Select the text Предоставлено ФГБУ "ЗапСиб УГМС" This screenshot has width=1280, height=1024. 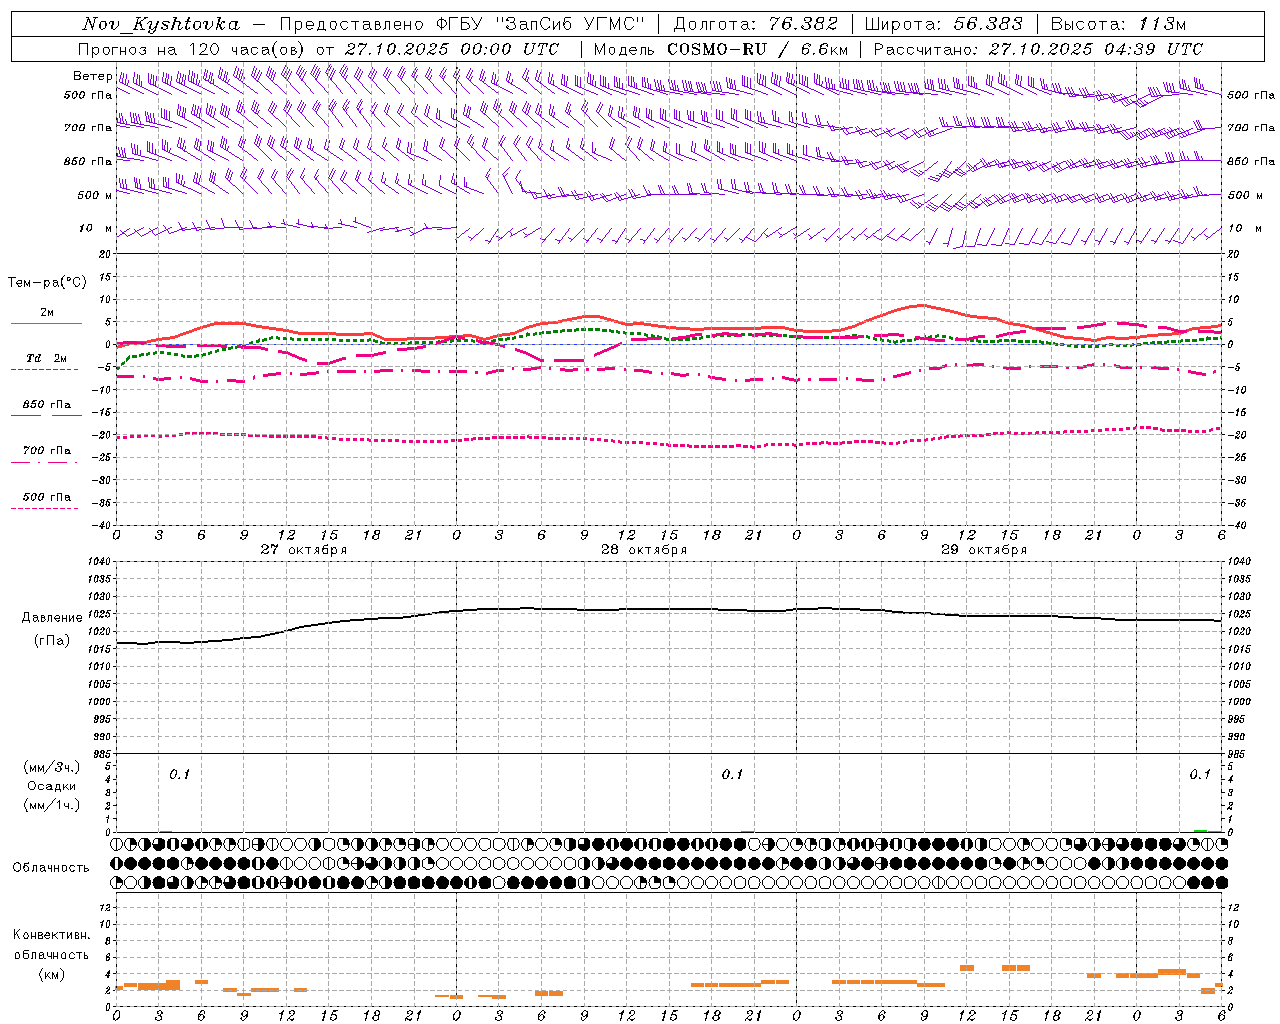point(462,24)
